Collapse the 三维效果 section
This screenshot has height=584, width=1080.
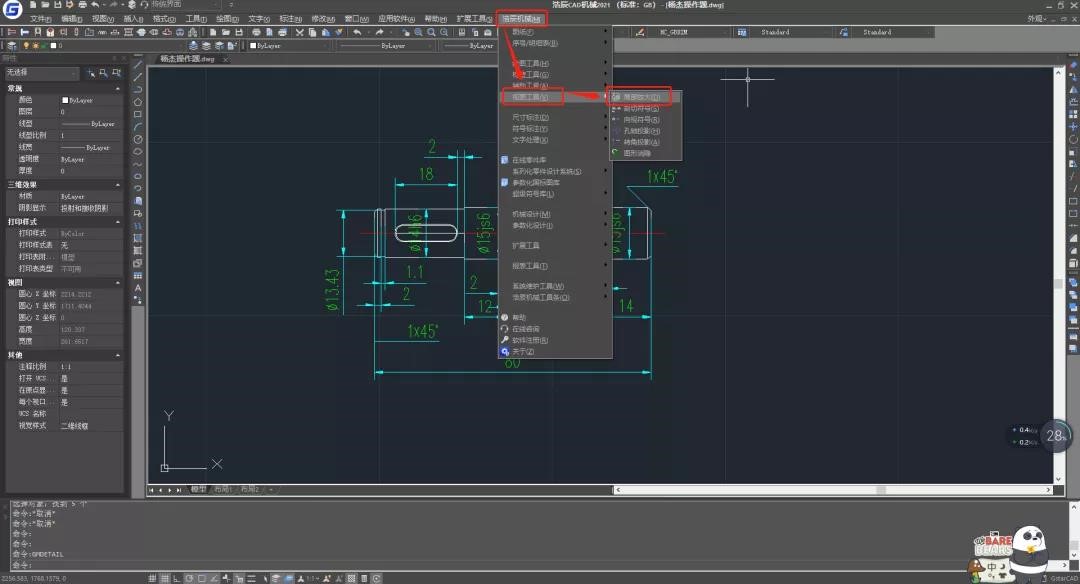(118, 185)
